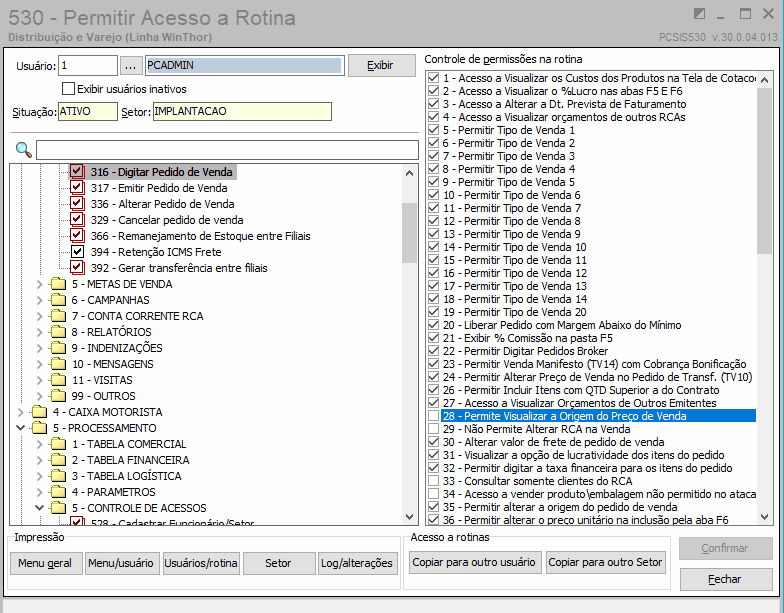Click Copiar para outro usuário
Viewport: 784px width, 613px height.
click(x=474, y=562)
